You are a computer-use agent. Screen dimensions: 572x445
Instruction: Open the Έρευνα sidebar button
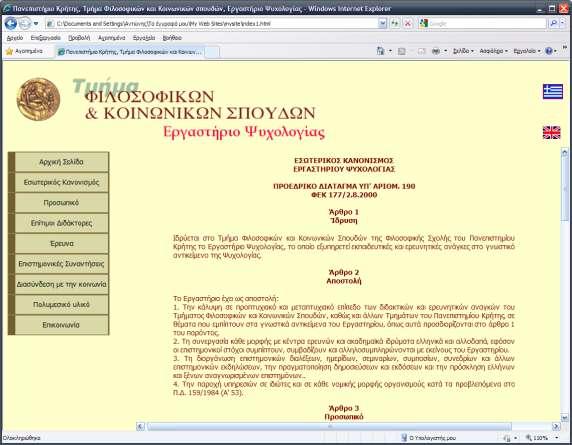[61, 243]
